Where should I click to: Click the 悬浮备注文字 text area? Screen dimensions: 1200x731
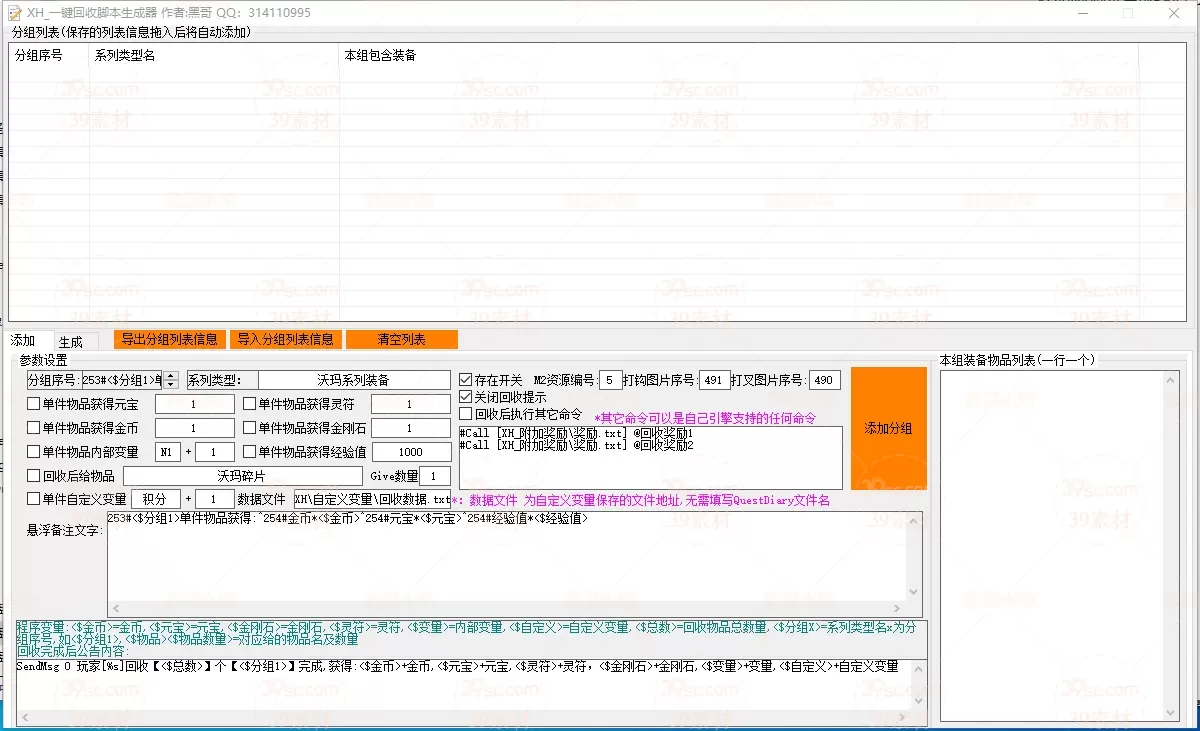click(x=506, y=555)
